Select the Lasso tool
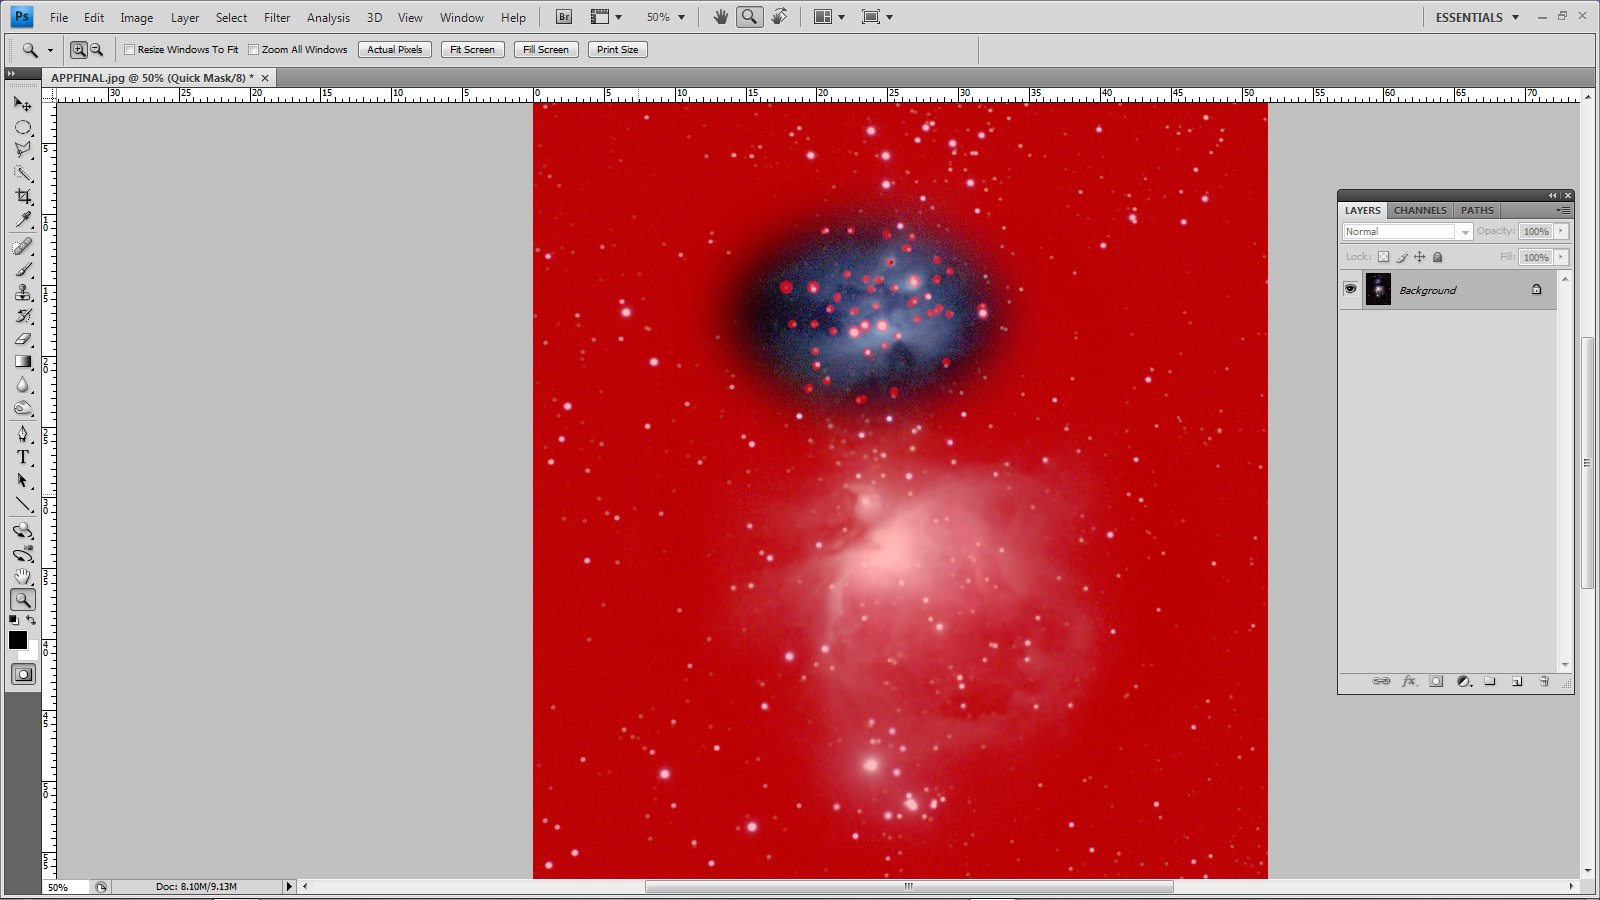1600x900 pixels. pos(24,148)
